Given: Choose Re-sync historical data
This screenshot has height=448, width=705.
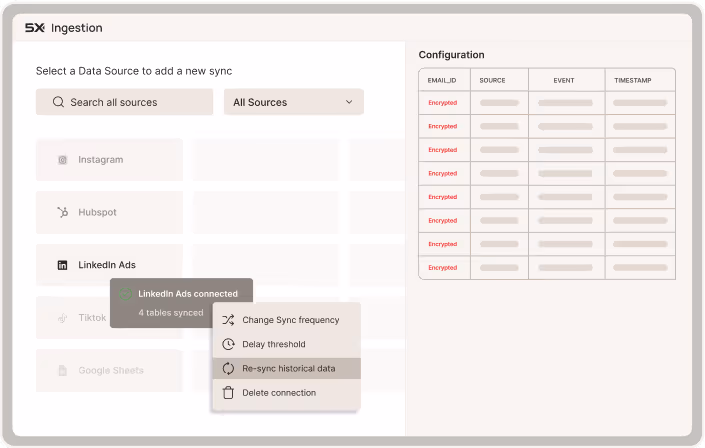Looking at the screenshot, I should (x=286, y=368).
